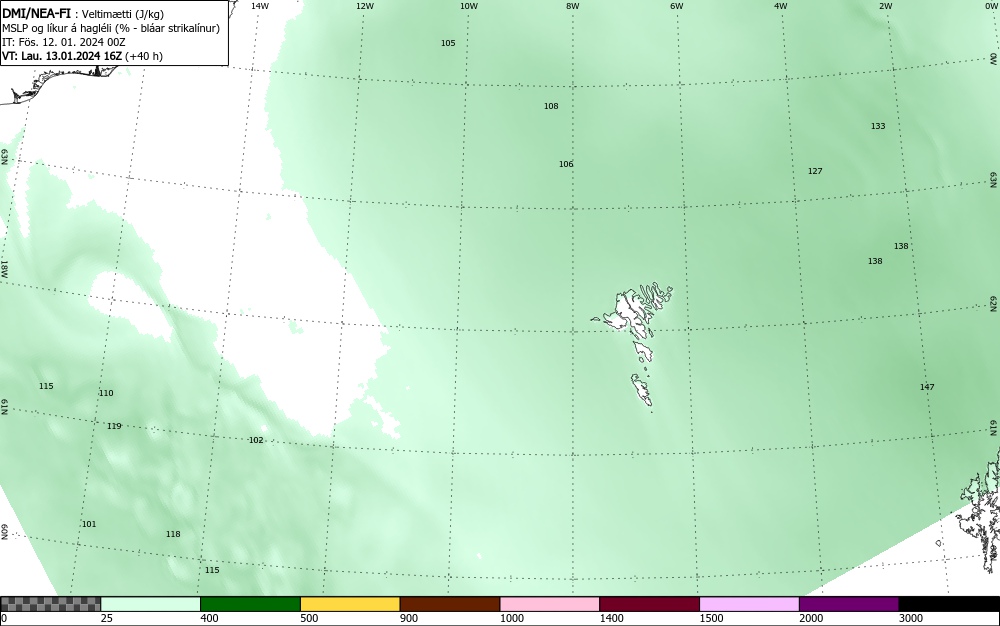Click the legend scale value 2000
The width and height of the screenshot is (1000, 626).
click(x=811, y=618)
